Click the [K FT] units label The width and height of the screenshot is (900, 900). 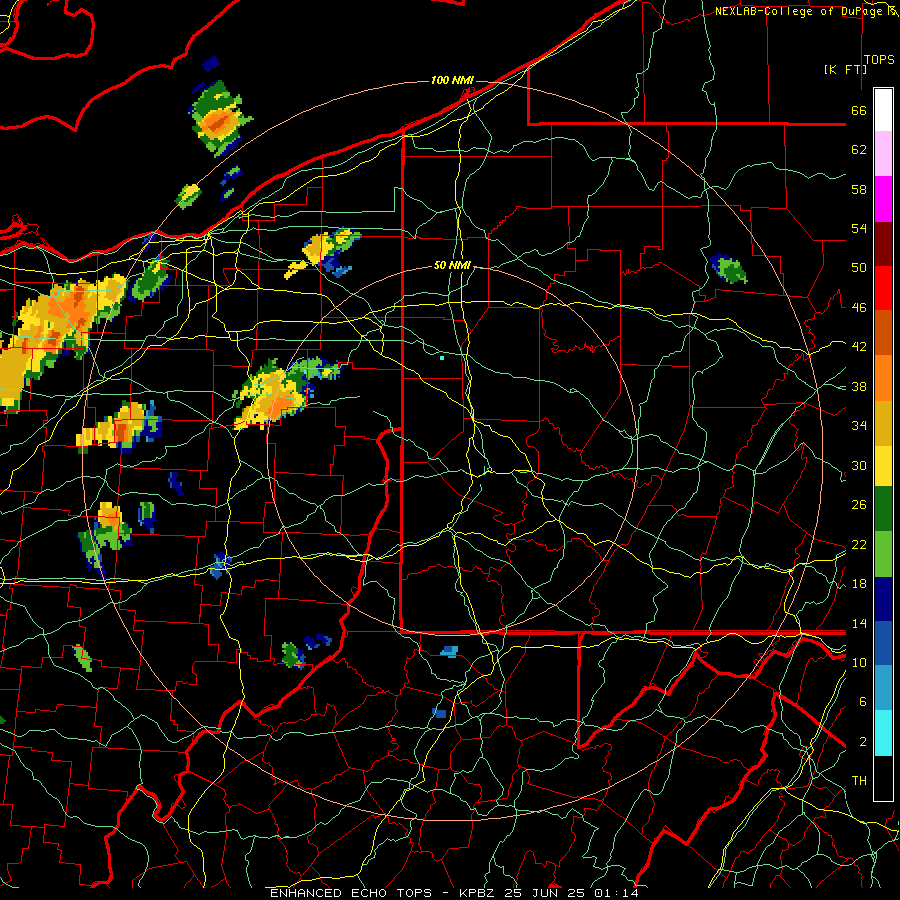[845, 69]
